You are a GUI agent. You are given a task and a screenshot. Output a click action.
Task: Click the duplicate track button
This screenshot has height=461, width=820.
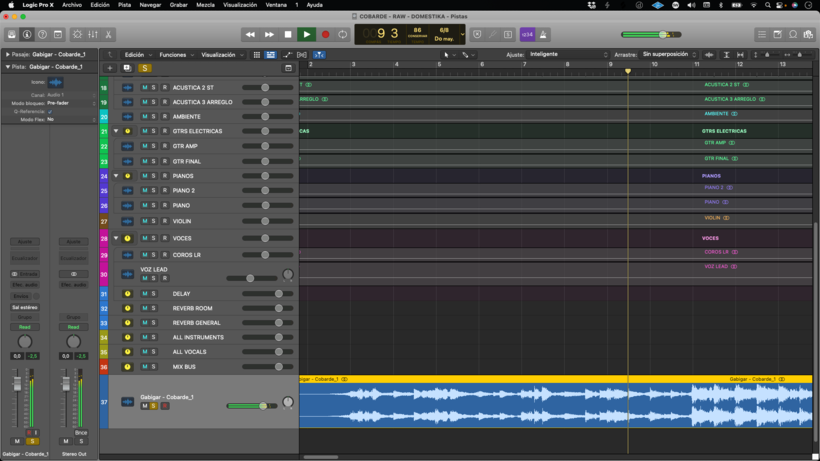click(x=127, y=68)
